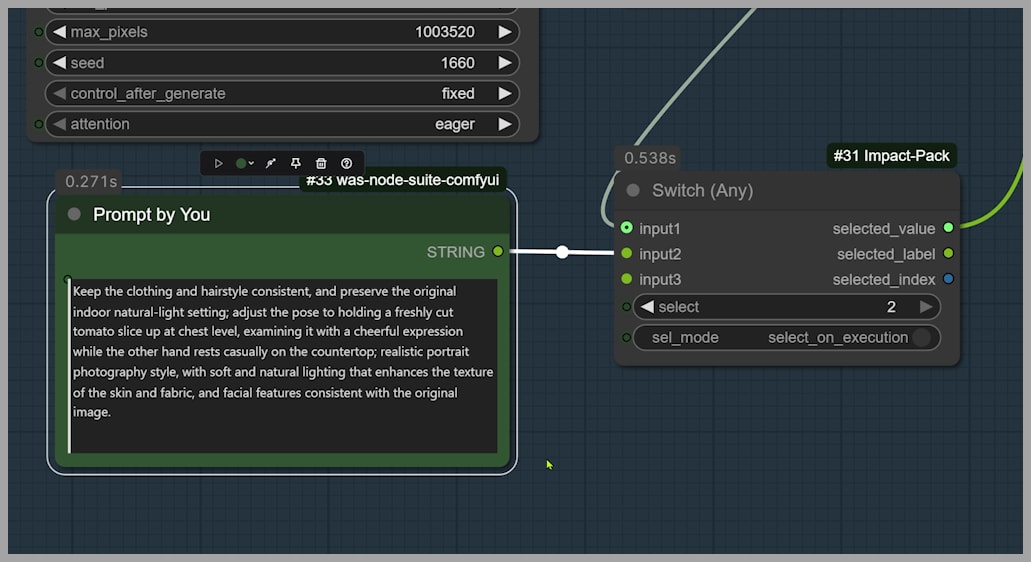
Task: Decrease the select value with left arrow
Action: click(647, 307)
